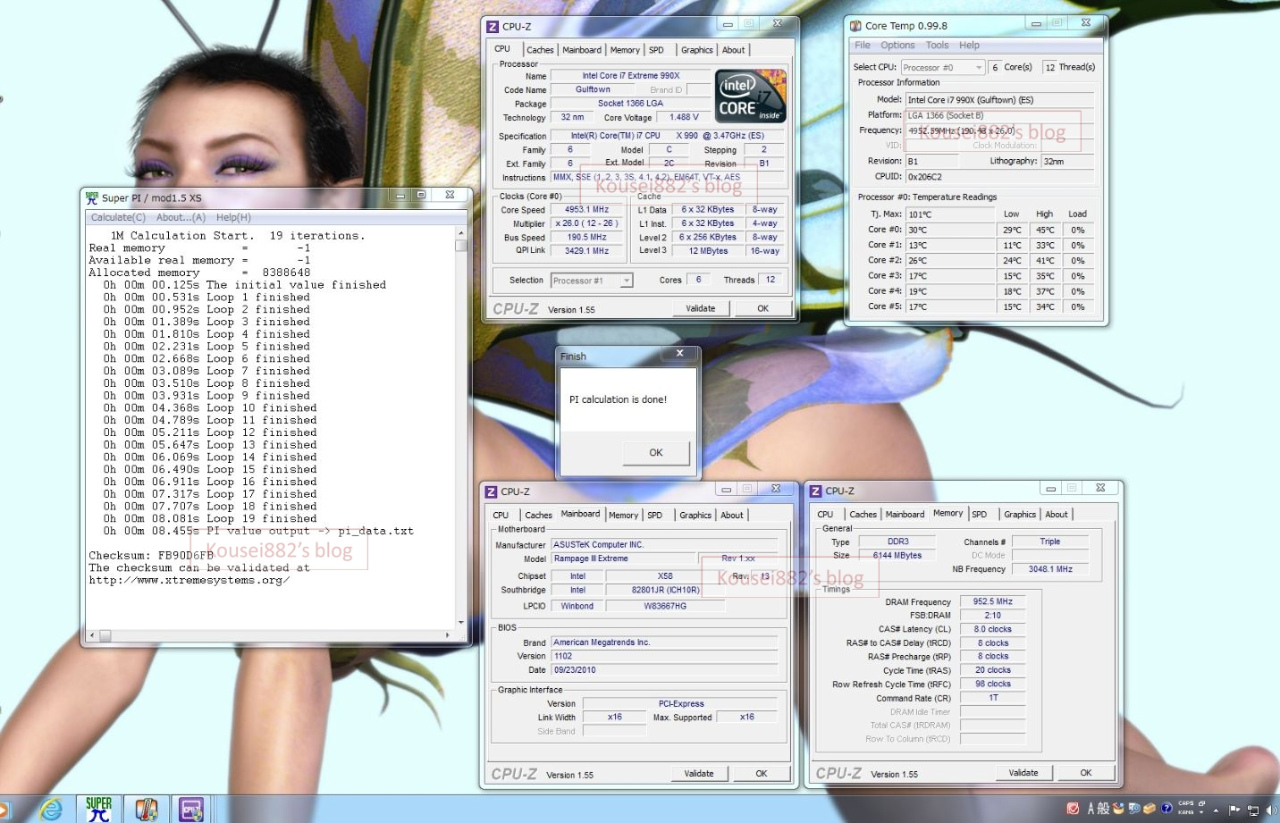Click the xtremesystems.org URL text

pyautogui.click(x=189, y=580)
